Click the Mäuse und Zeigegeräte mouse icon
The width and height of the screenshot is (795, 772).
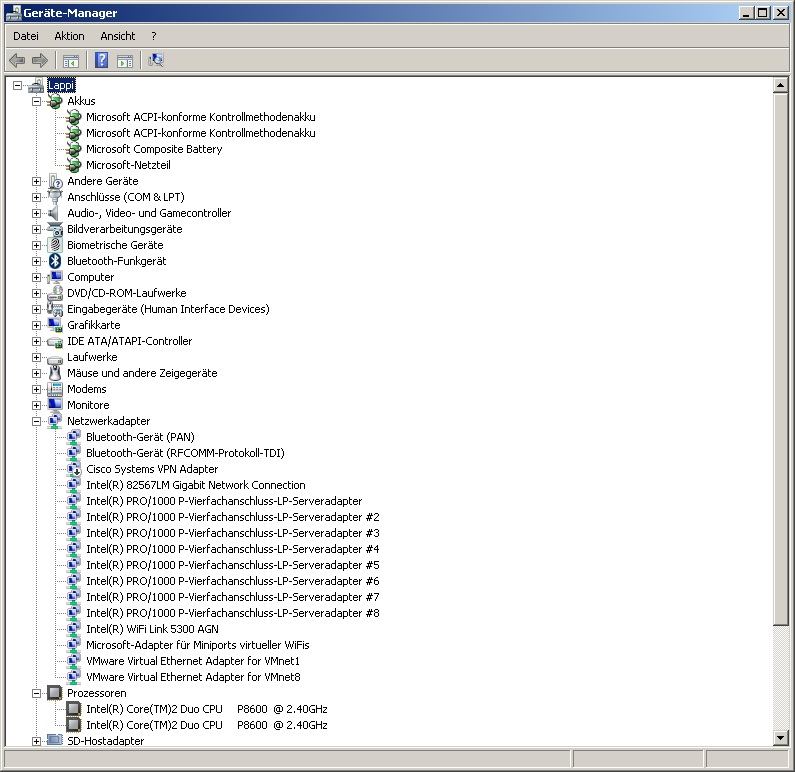coord(55,373)
